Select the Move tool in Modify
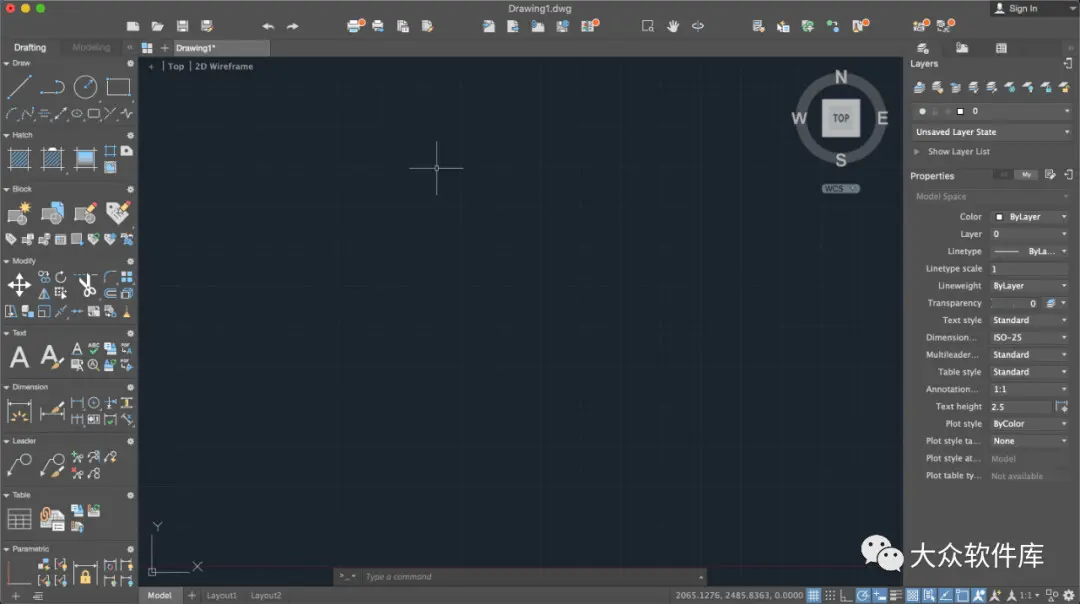The image size is (1080, 604). click(19, 284)
